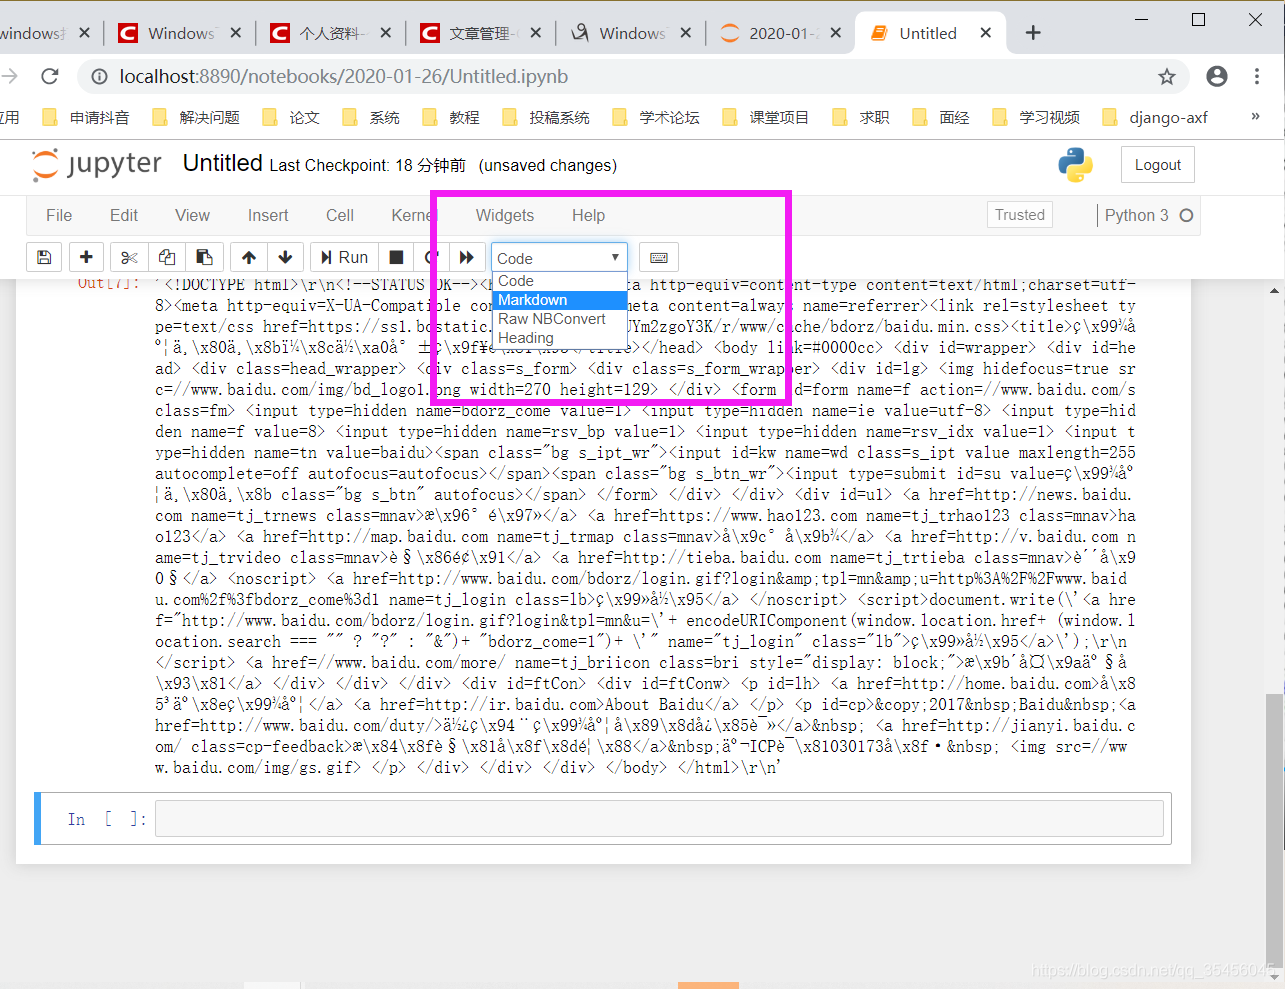Open the 学术论坛 bookmark folder

pyautogui.click(x=656, y=117)
